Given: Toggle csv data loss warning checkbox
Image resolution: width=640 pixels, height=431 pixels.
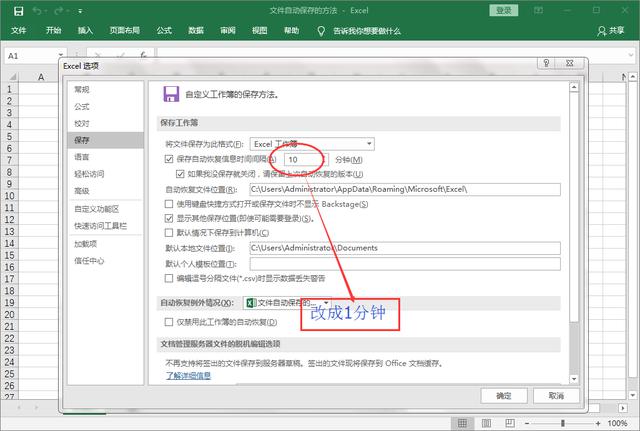Looking at the screenshot, I should [x=169, y=278].
